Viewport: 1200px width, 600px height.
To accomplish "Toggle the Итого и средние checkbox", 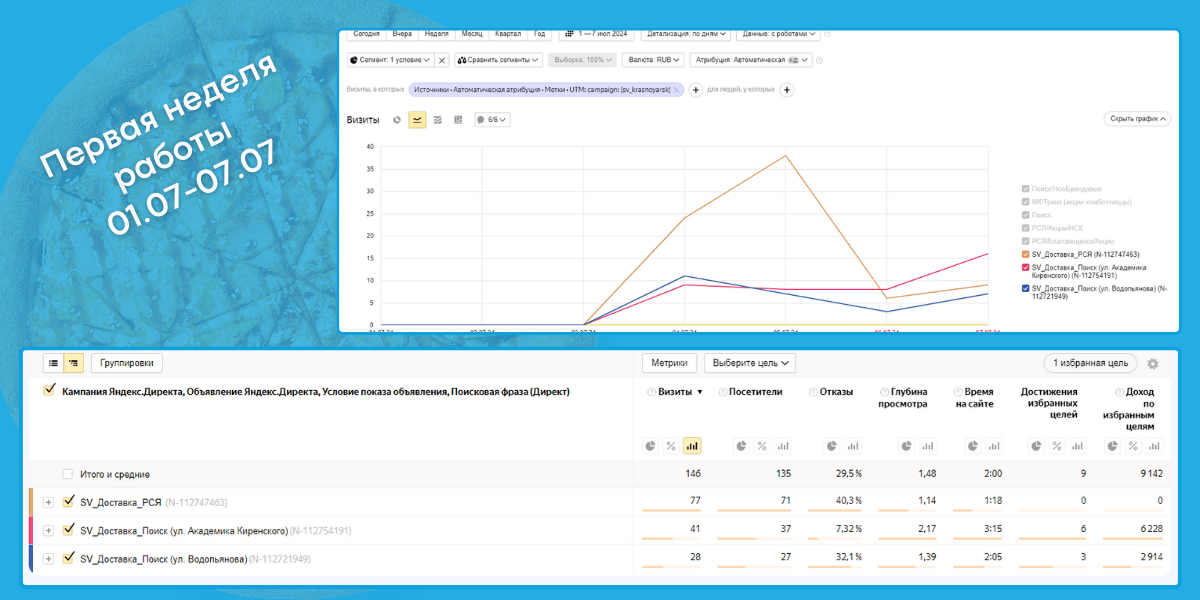I will (68, 474).
